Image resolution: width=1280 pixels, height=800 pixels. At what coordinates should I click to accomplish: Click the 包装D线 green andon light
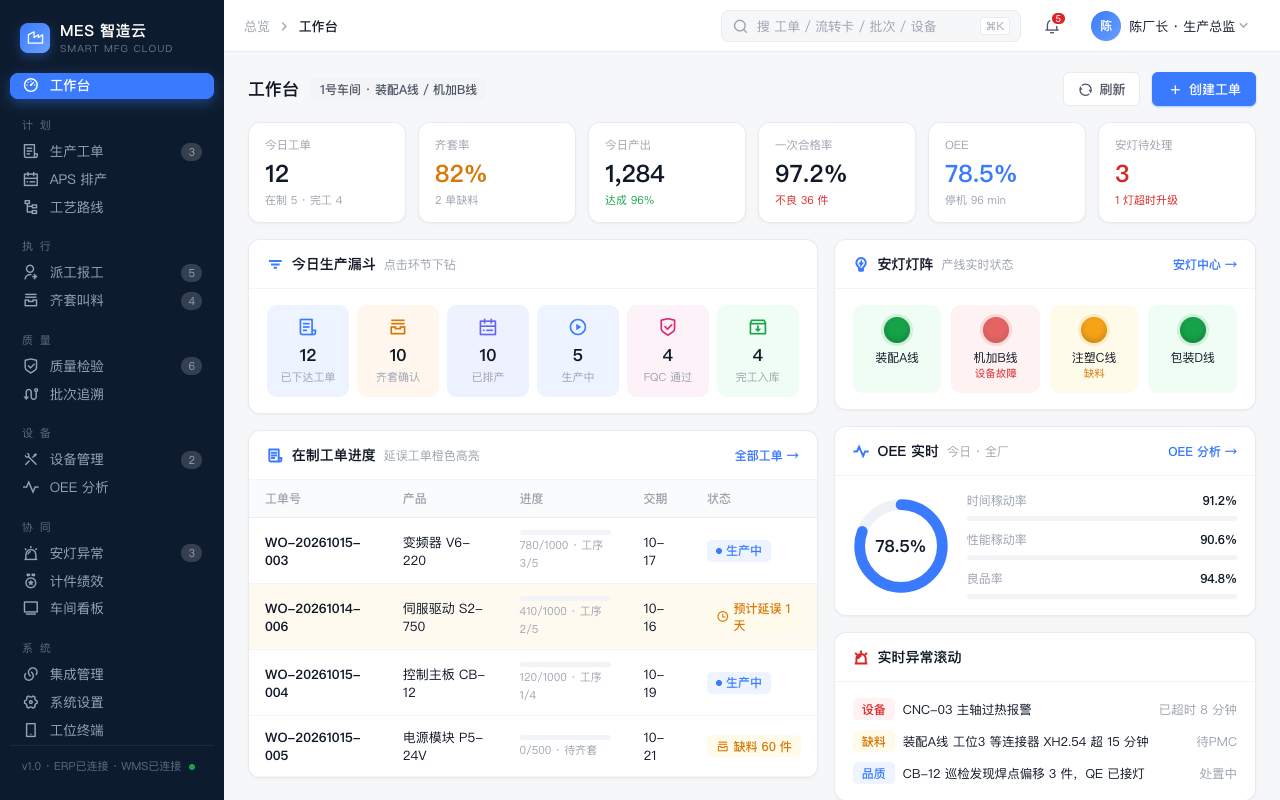point(1193,330)
